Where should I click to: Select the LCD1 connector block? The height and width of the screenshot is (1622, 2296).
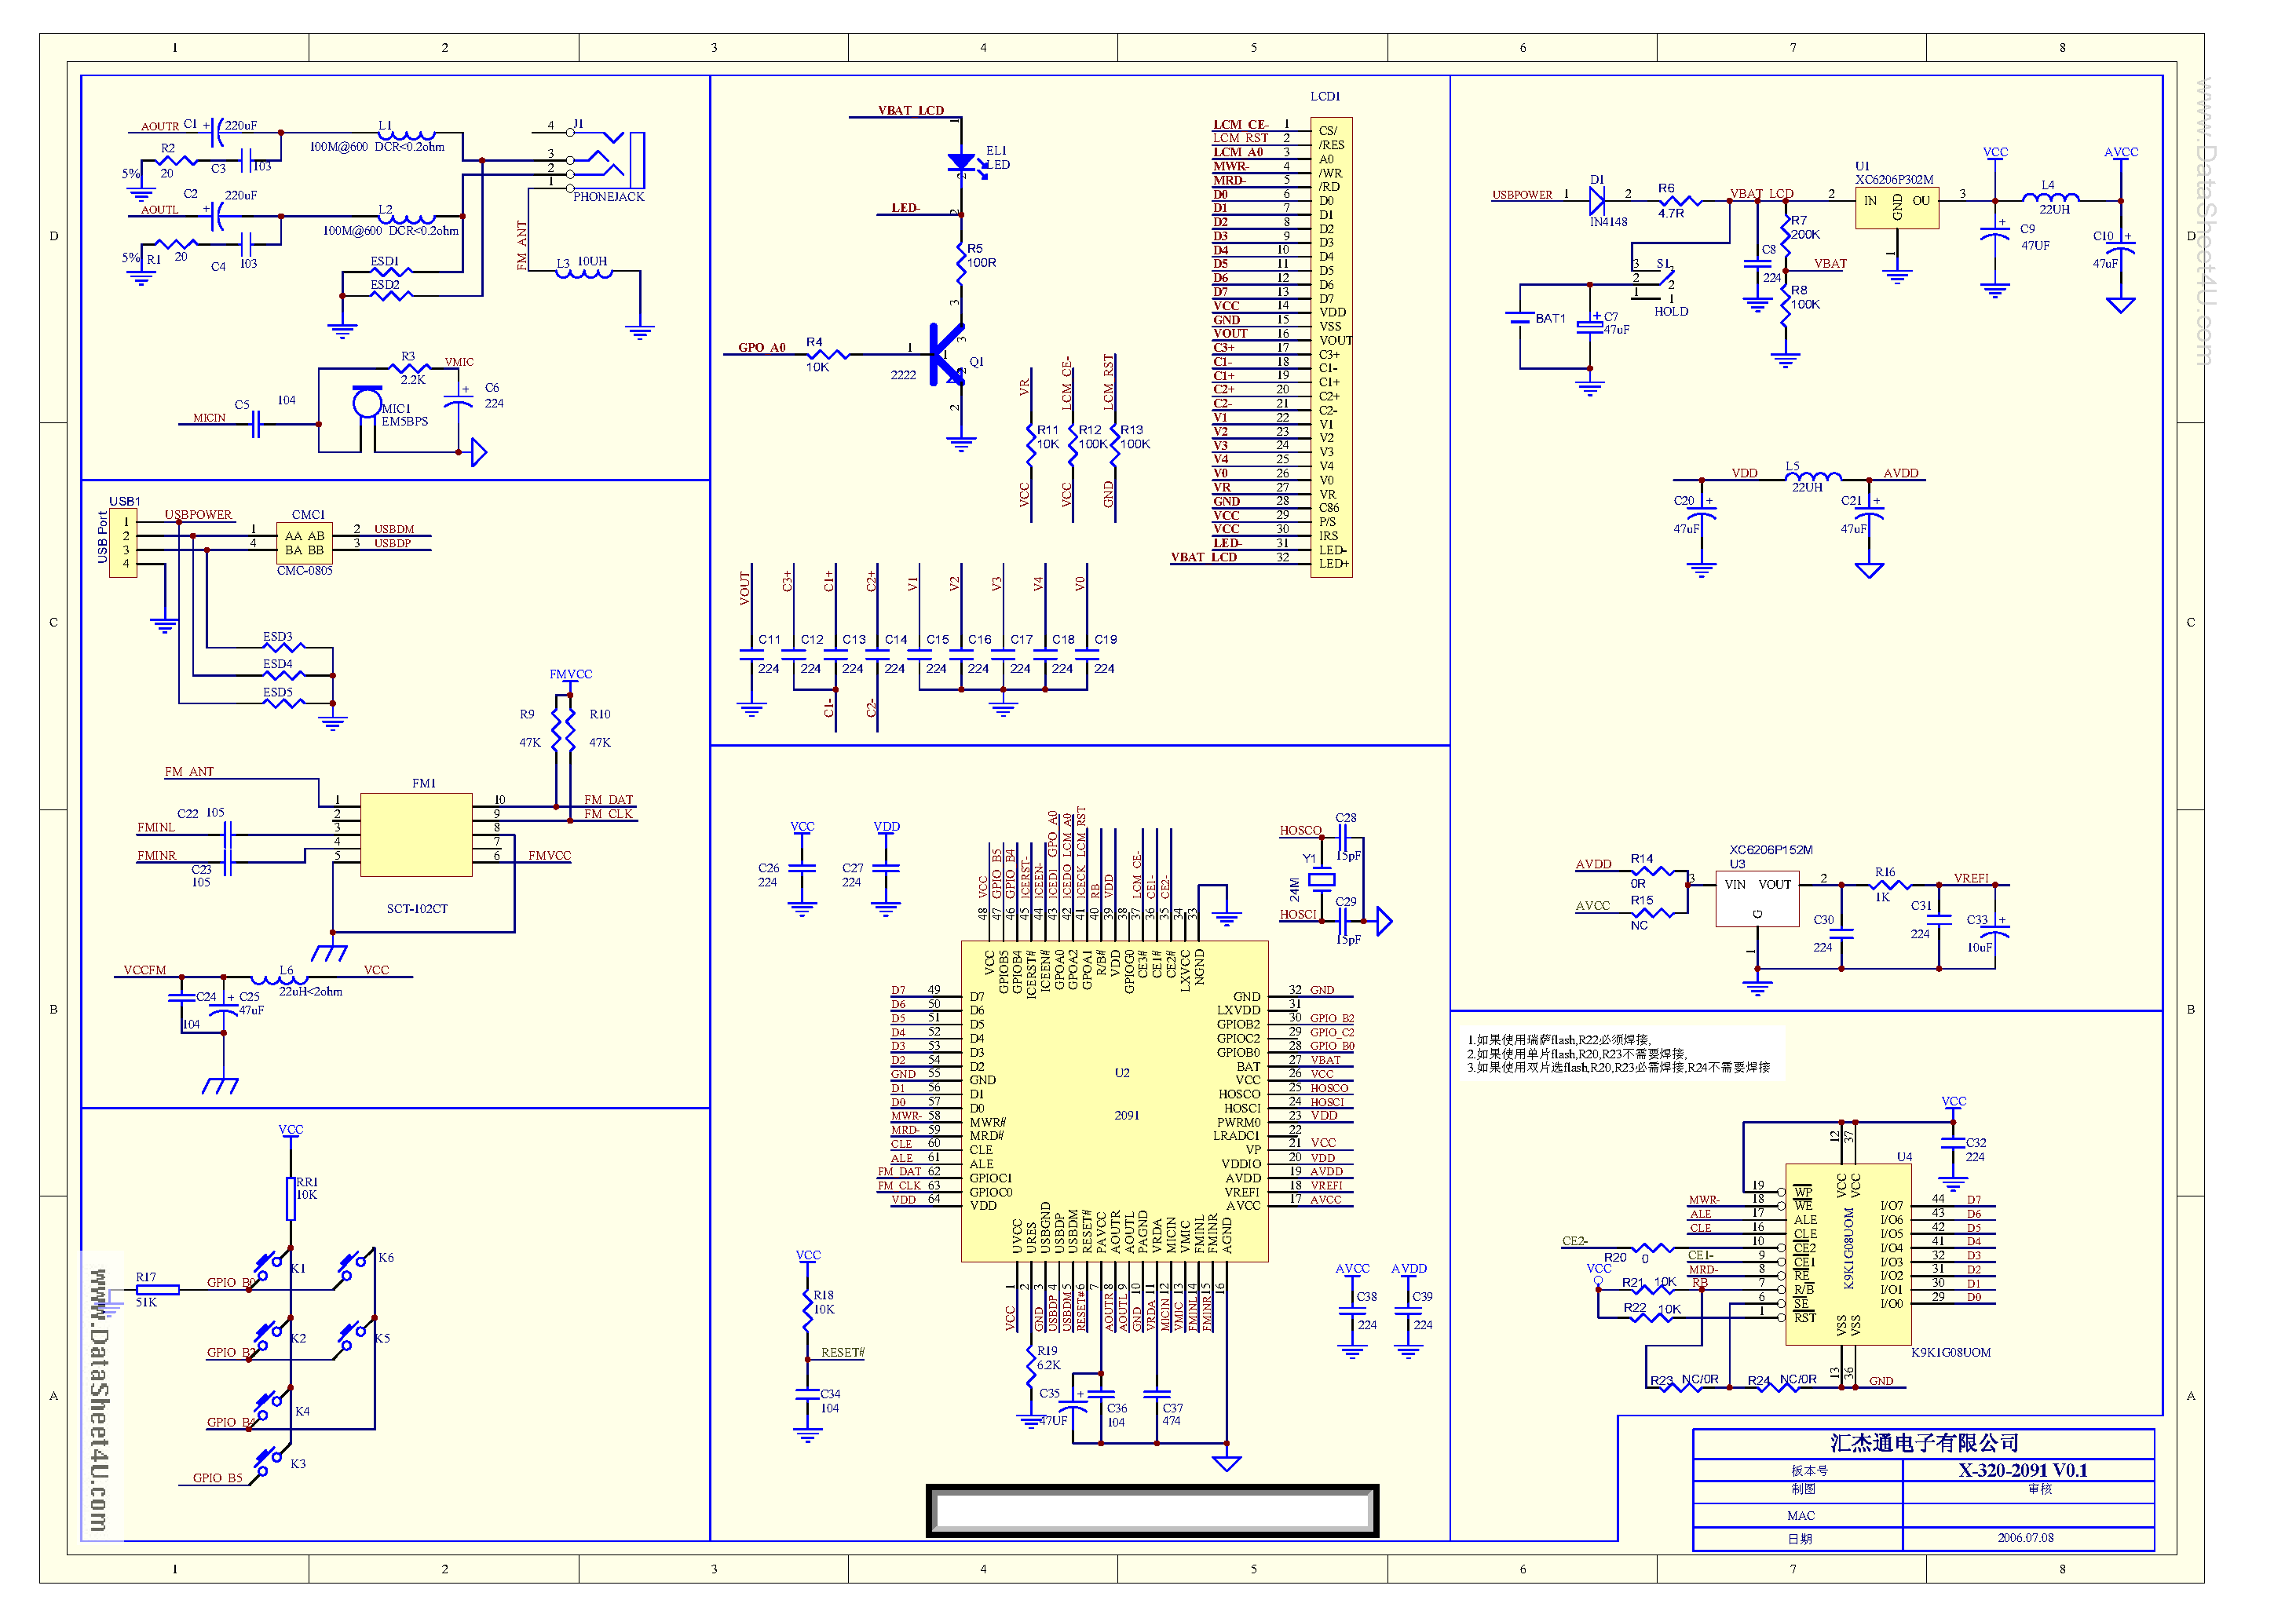pyautogui.click(x=1331, y=347)
